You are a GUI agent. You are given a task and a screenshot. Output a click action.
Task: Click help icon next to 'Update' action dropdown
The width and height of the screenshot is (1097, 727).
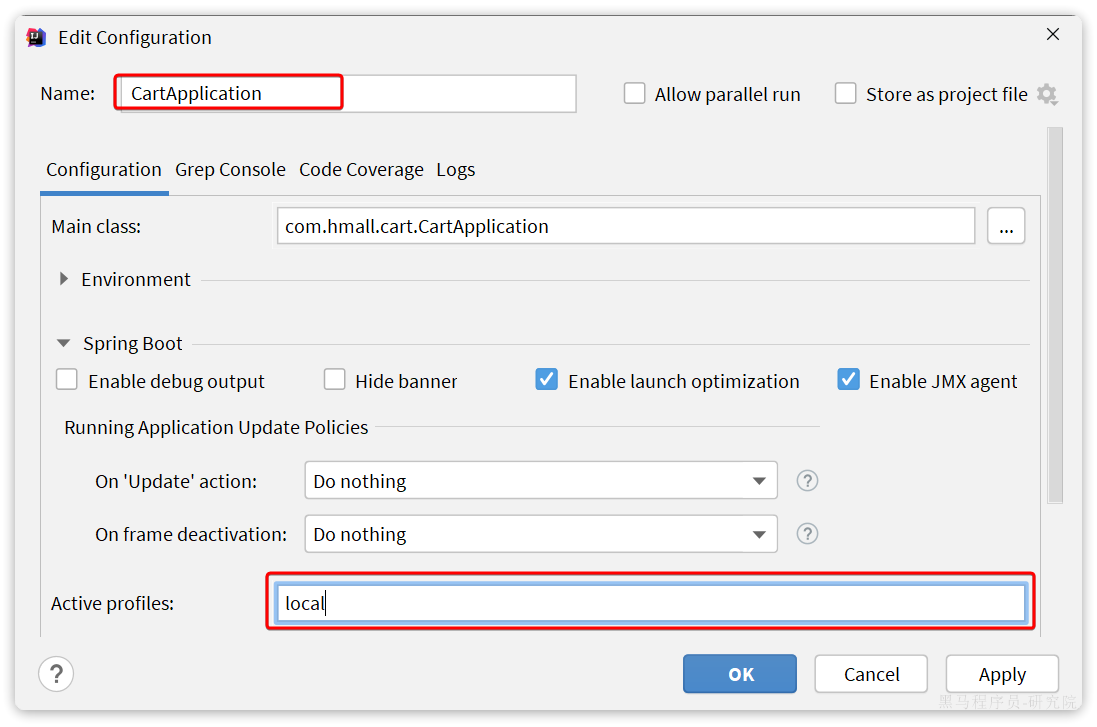[807, 481]
